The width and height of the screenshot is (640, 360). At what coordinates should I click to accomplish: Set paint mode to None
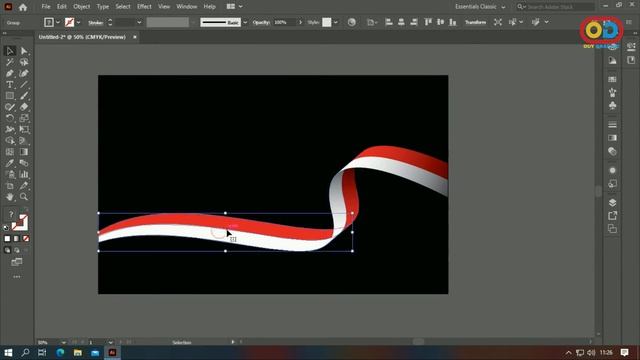point(26,238)
